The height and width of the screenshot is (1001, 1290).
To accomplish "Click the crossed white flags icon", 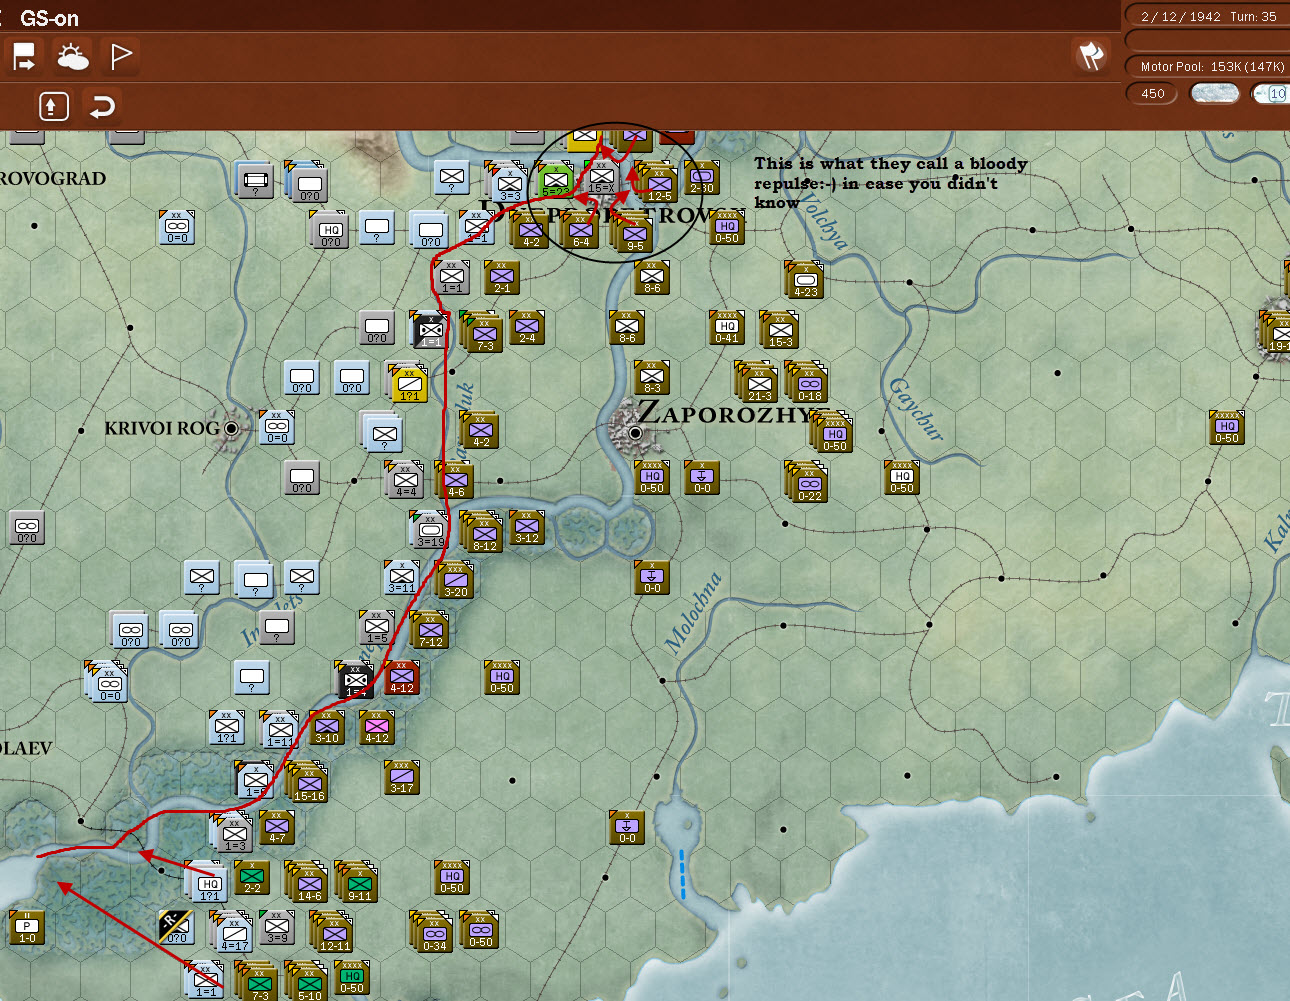I will tap(1091, 56).
